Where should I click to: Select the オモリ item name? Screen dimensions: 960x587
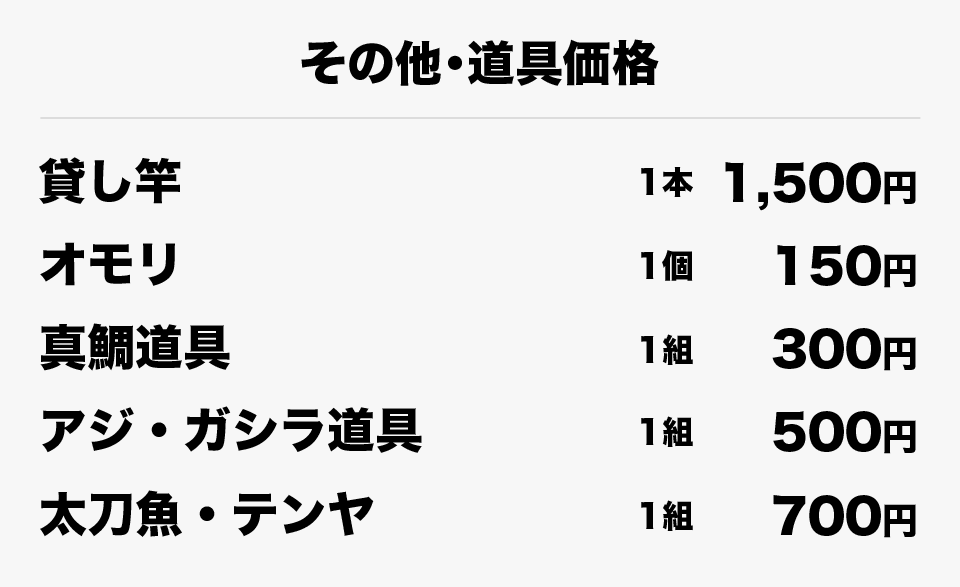click(x=109, y=264)
